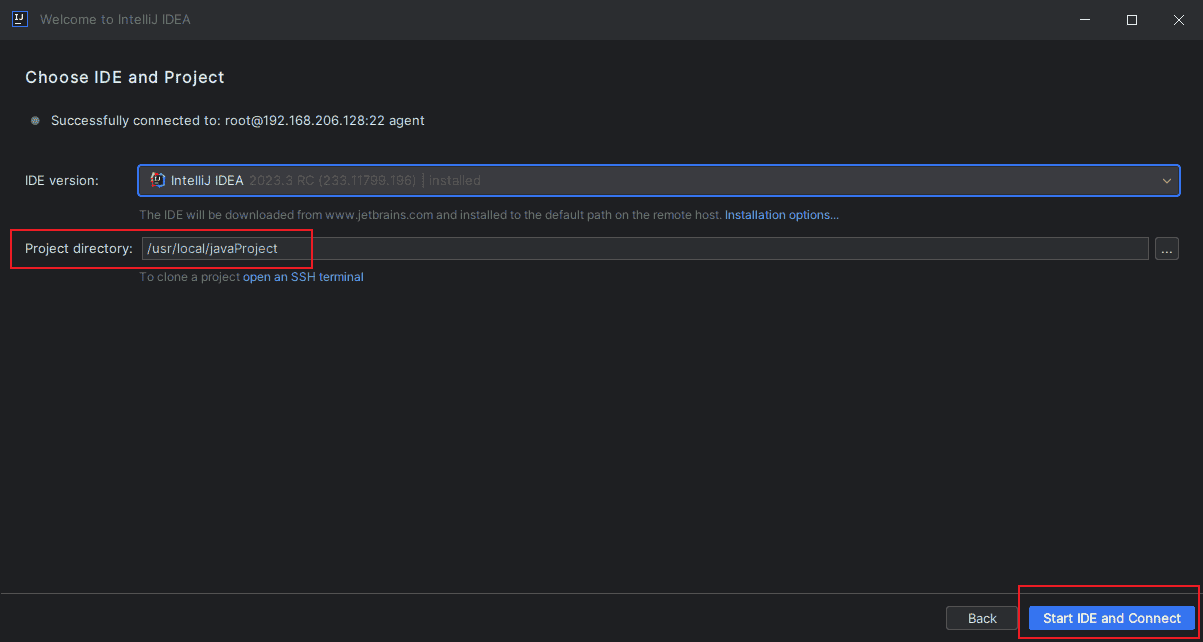
Task: Click the open an SSH terminal link
Action: [302, 276]
